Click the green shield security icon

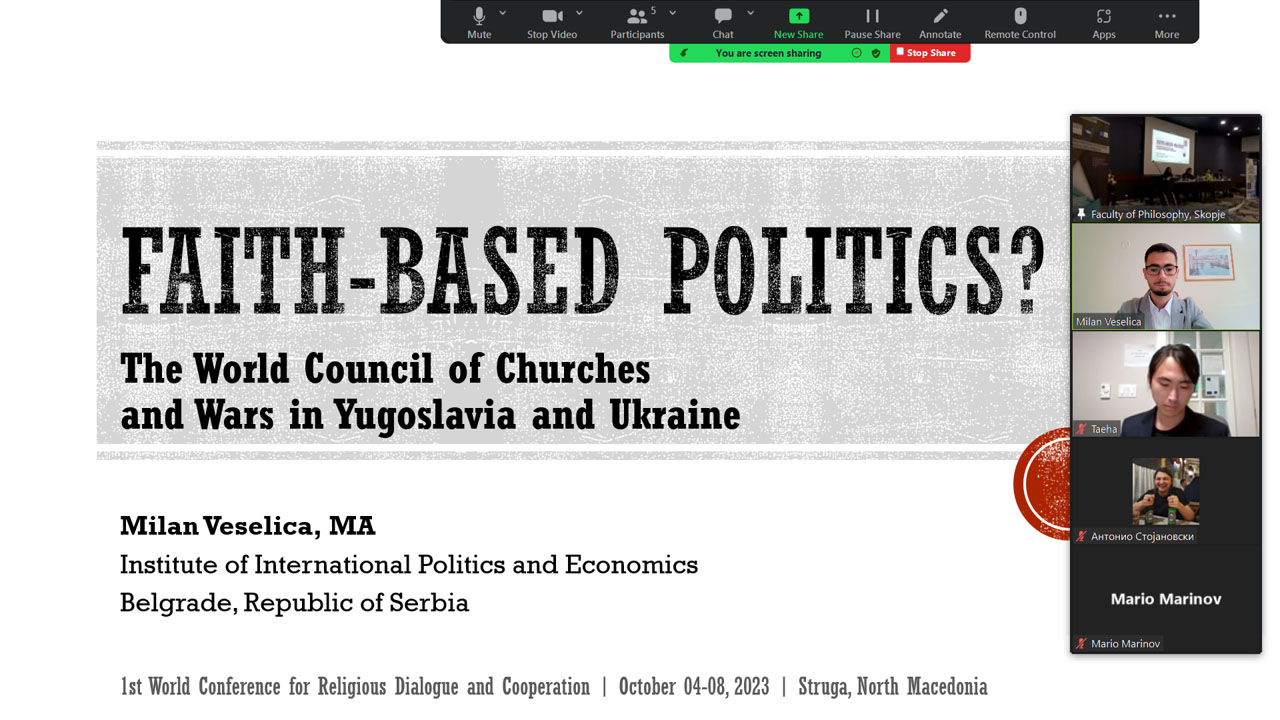pos(876,53)
